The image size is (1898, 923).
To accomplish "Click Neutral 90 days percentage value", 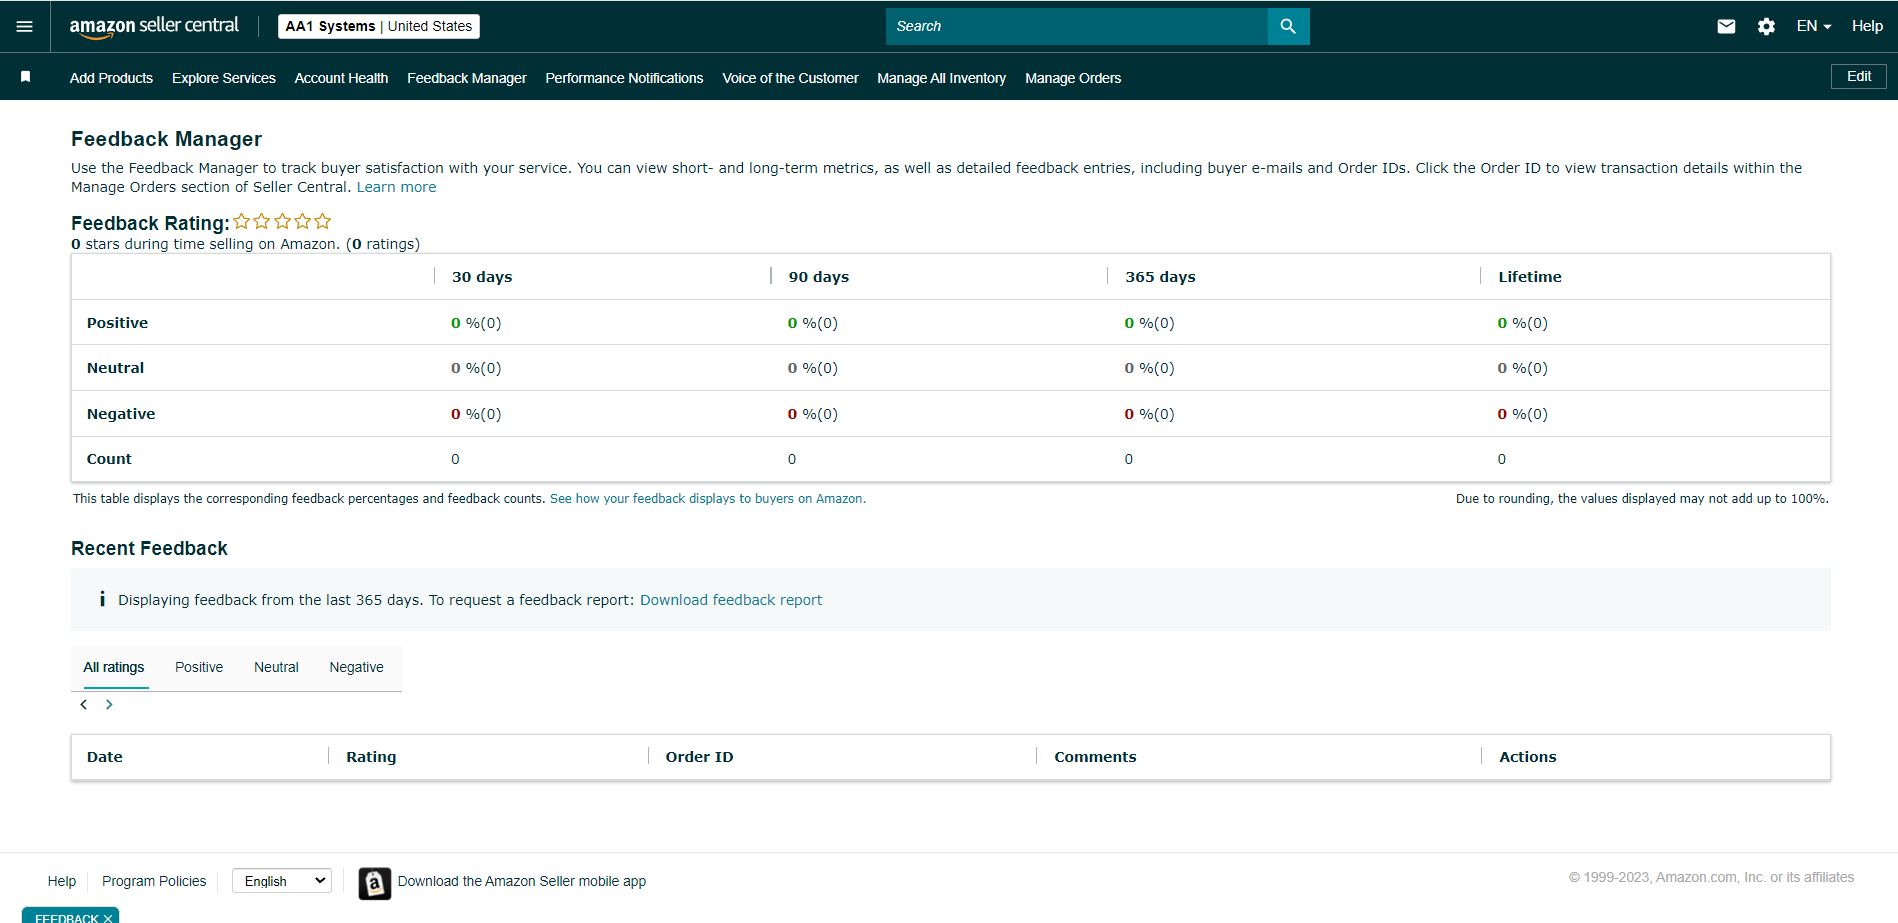I will tap(813, 368).
